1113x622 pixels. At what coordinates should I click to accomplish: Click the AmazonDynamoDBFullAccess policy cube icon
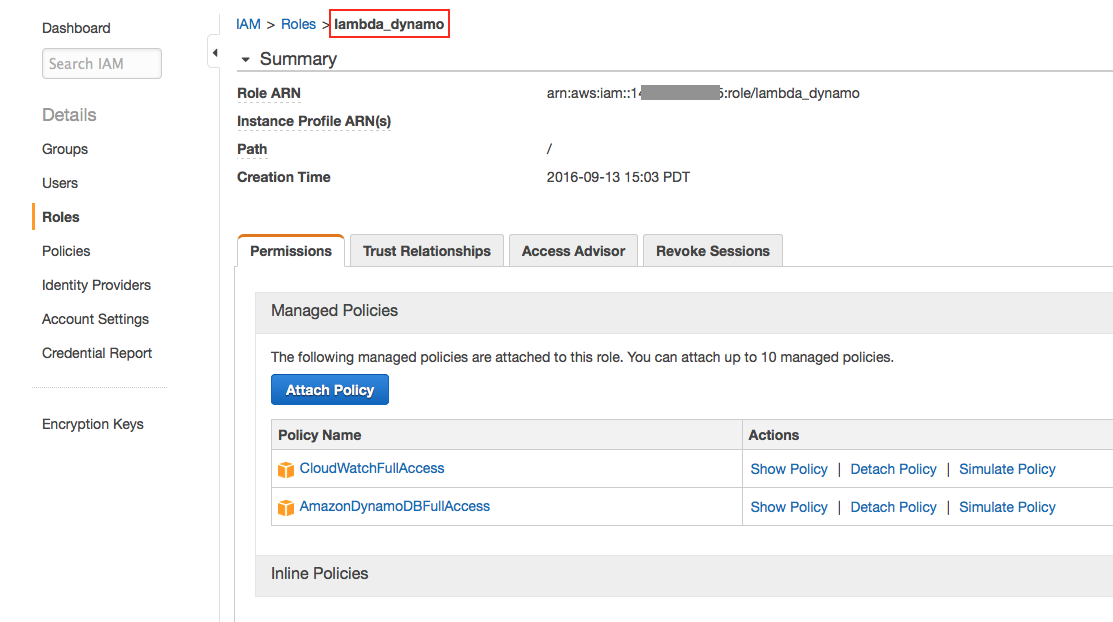point(286,507)
